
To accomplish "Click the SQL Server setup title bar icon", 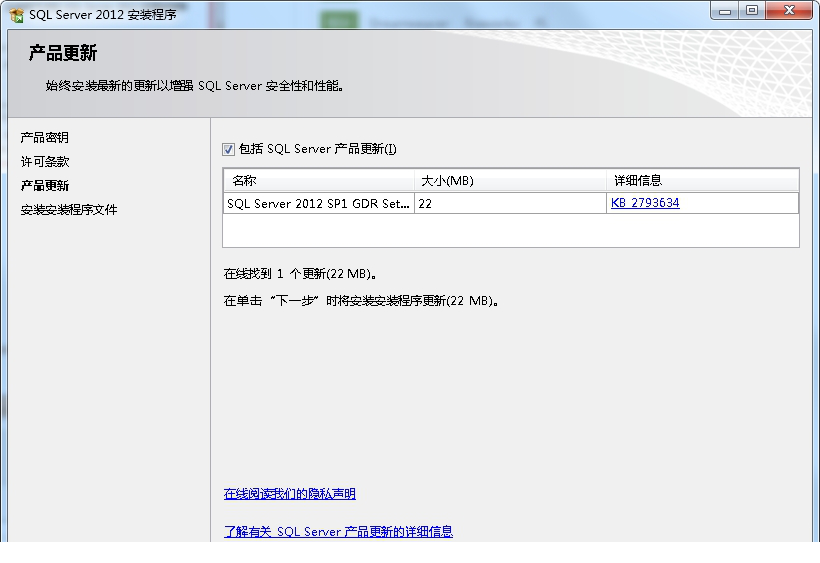I will [17, 15].
